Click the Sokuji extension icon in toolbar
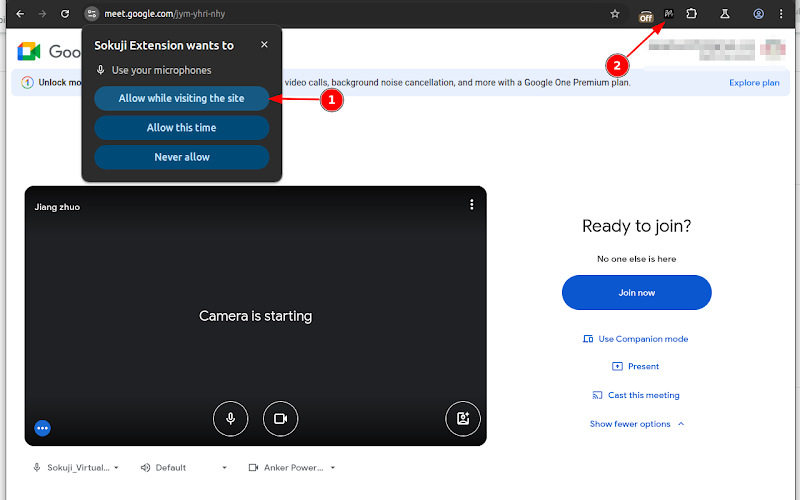This screenshot has width=800, height=500. [669, 14]
